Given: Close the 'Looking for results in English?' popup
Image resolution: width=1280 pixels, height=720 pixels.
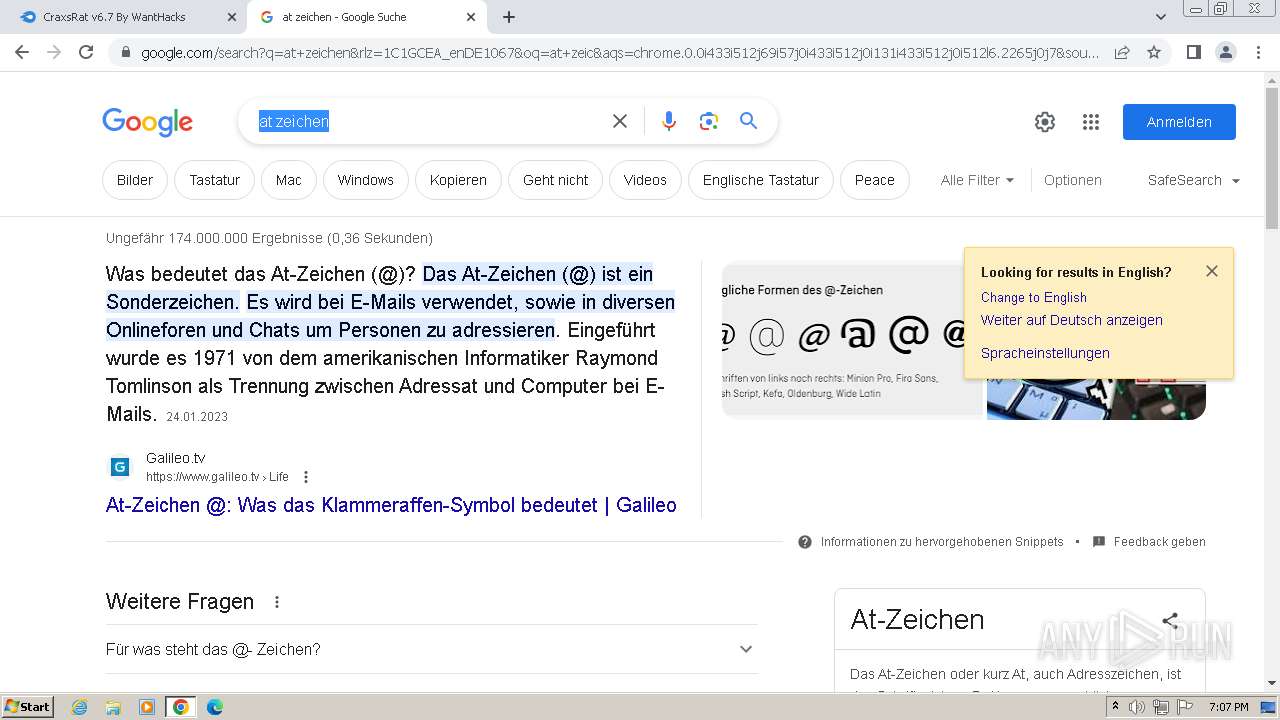Looking at the screenshot, I should (x=1212, y=271).
